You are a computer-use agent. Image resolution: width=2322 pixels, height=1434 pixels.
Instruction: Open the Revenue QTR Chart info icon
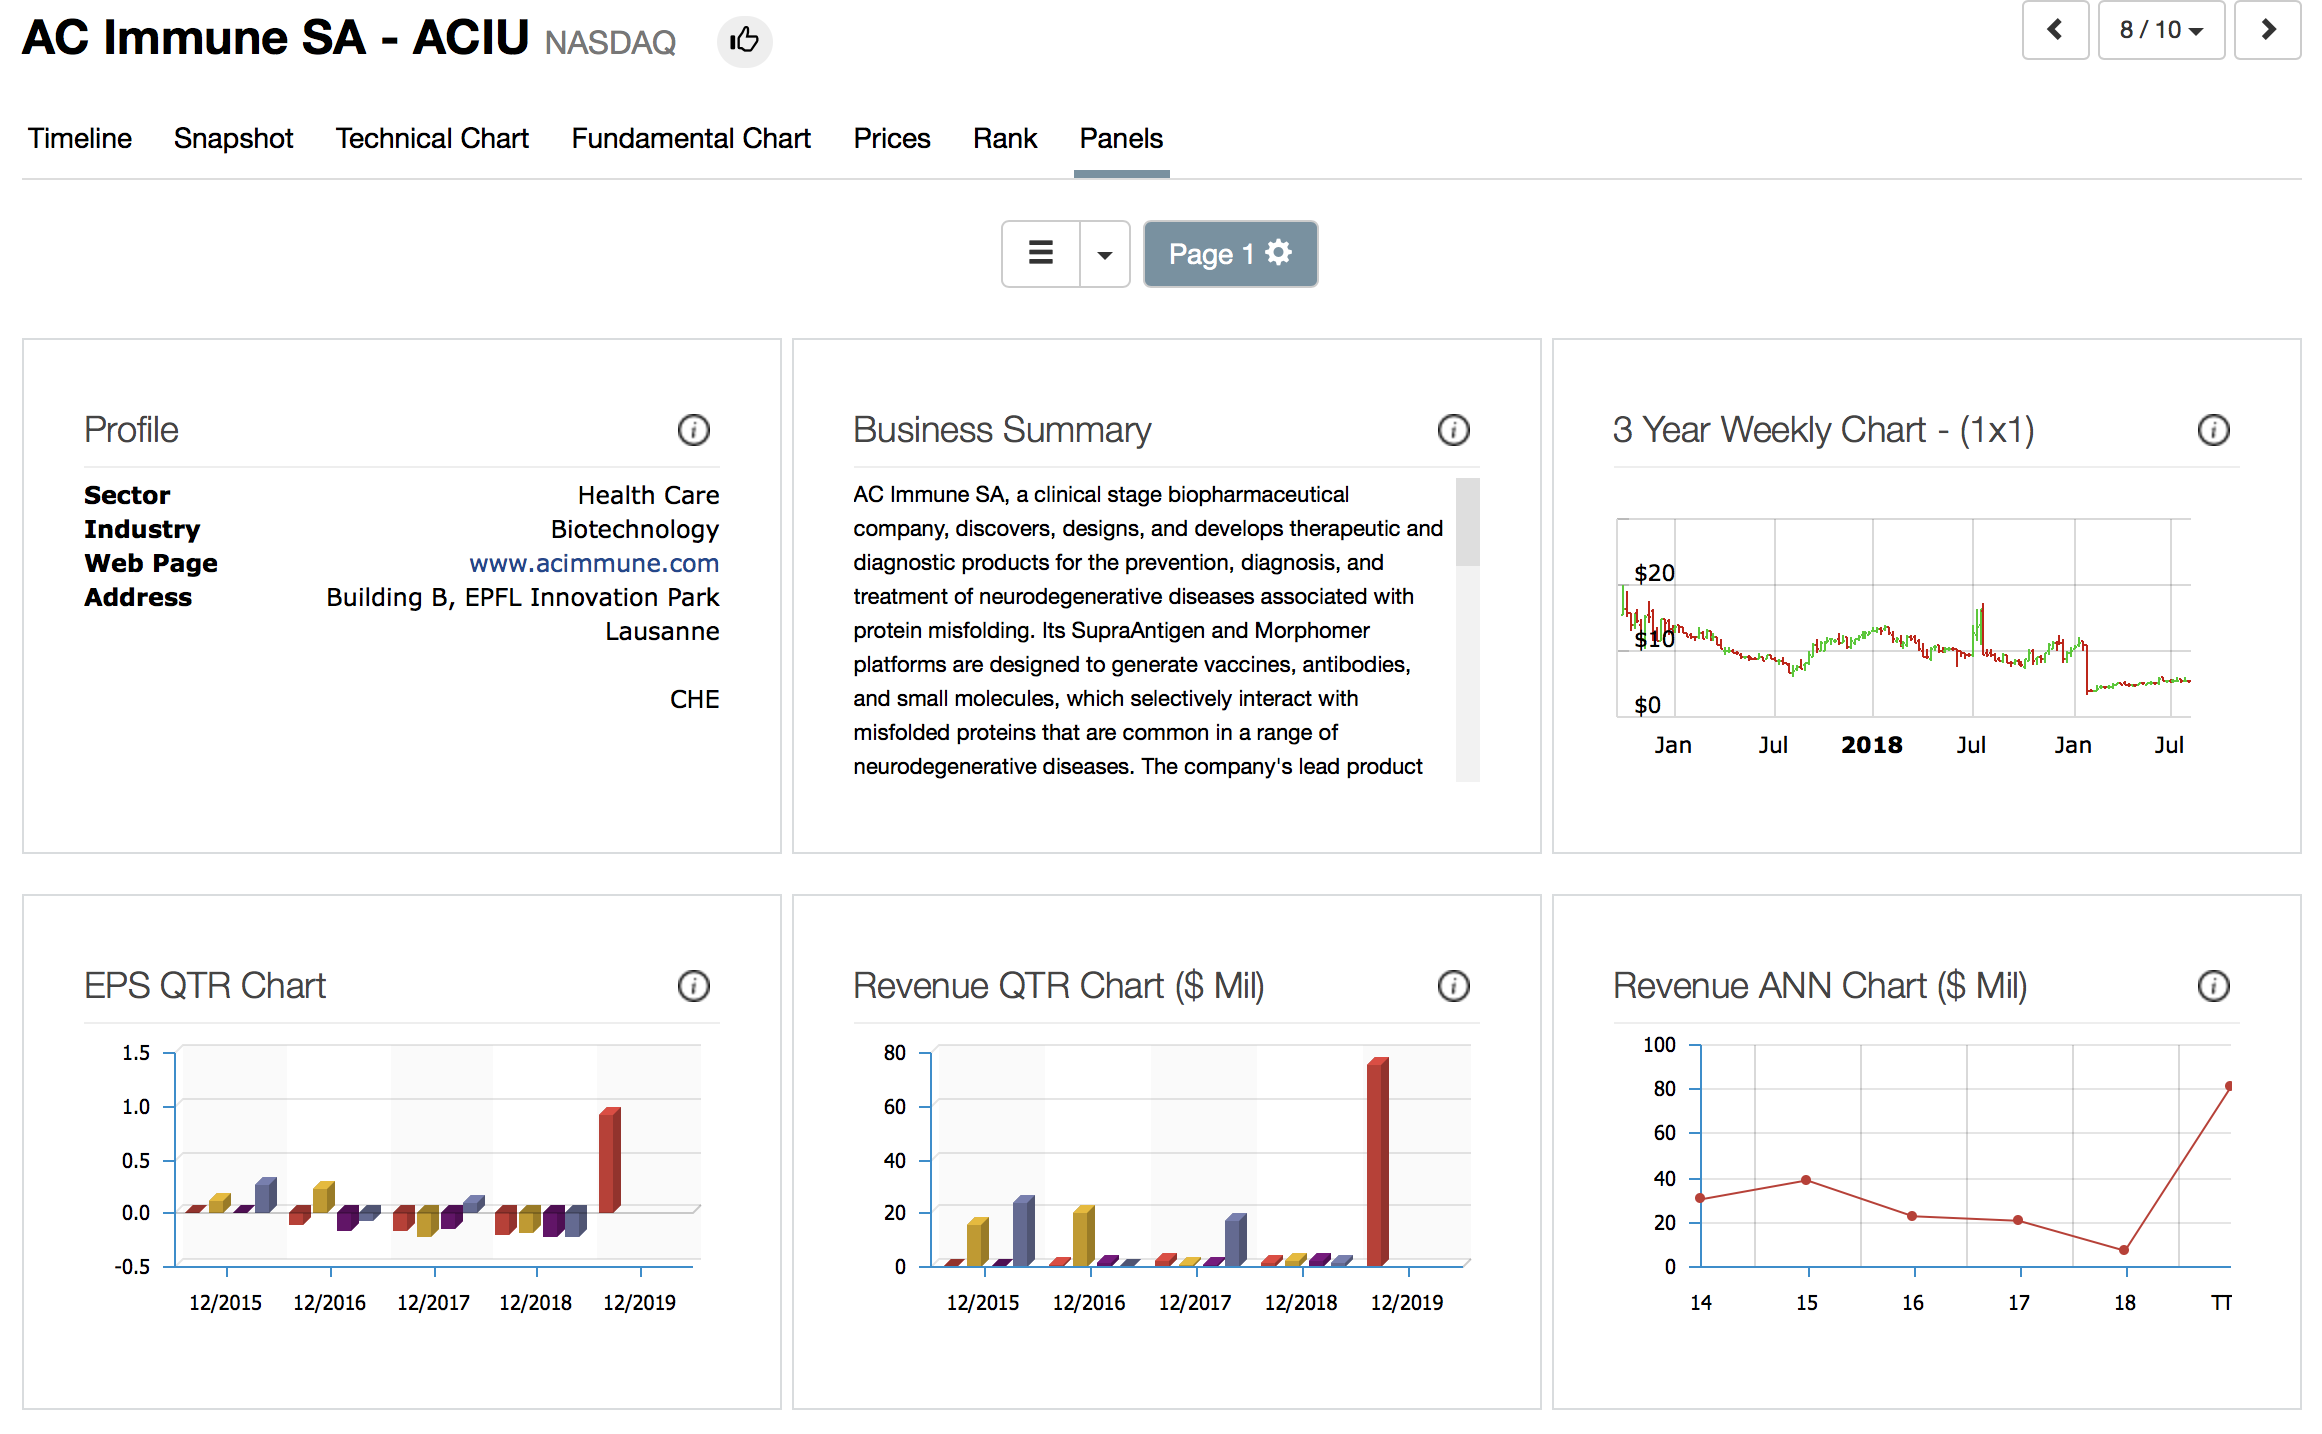click(x=1453, y=986)
